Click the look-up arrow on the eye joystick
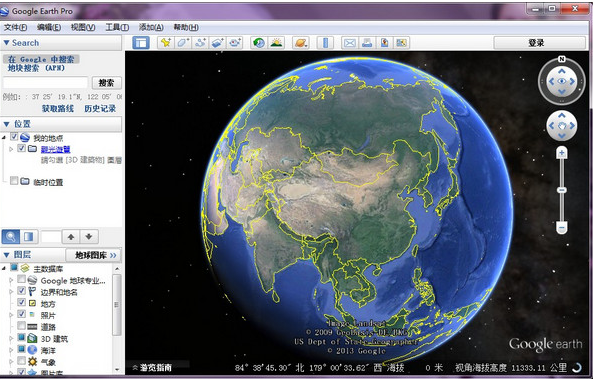 click(x=562, y=71)
